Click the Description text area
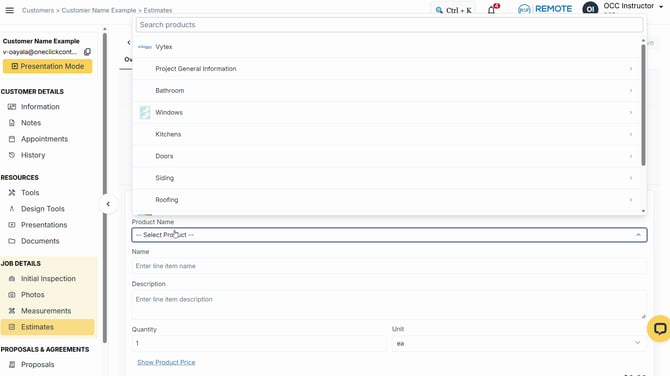 389,305
